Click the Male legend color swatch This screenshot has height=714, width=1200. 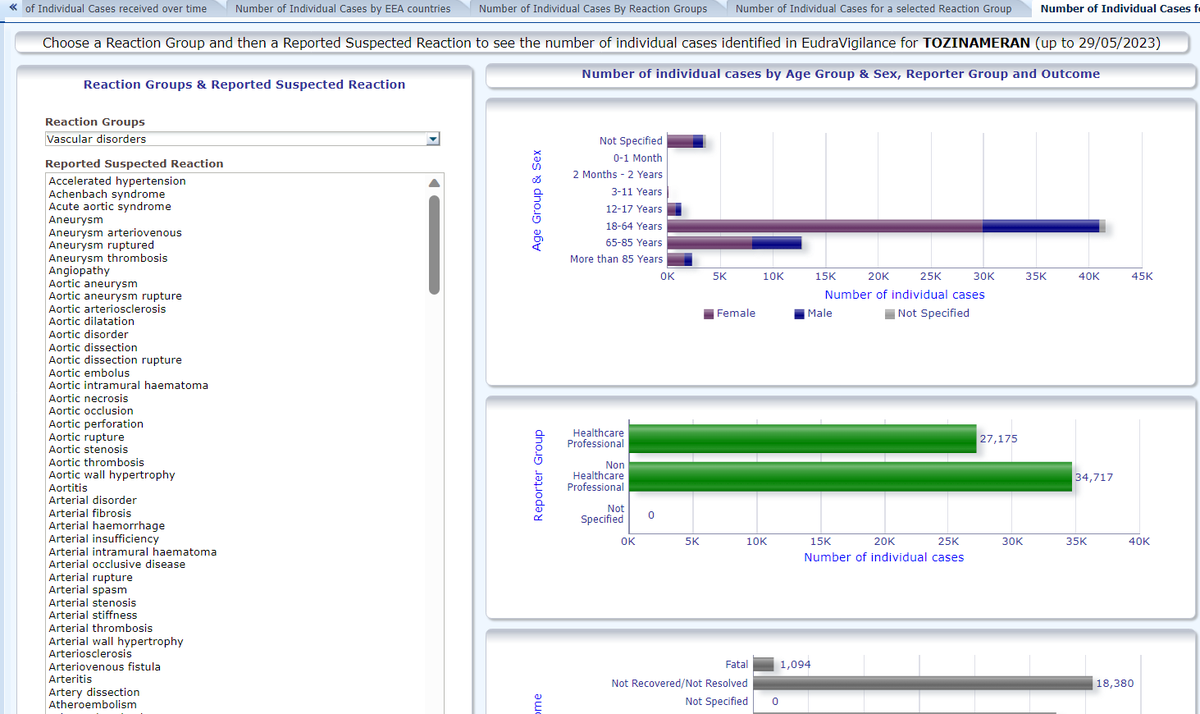(x=800, y=314)
